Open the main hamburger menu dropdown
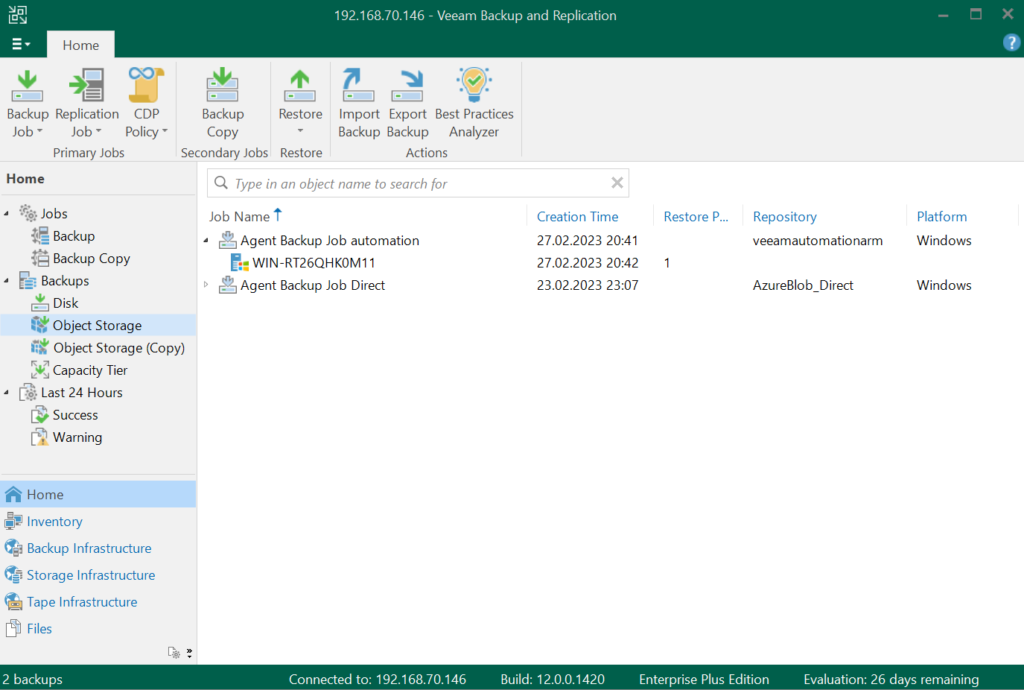The image size is (1024, 690). [x=21, y=45]
